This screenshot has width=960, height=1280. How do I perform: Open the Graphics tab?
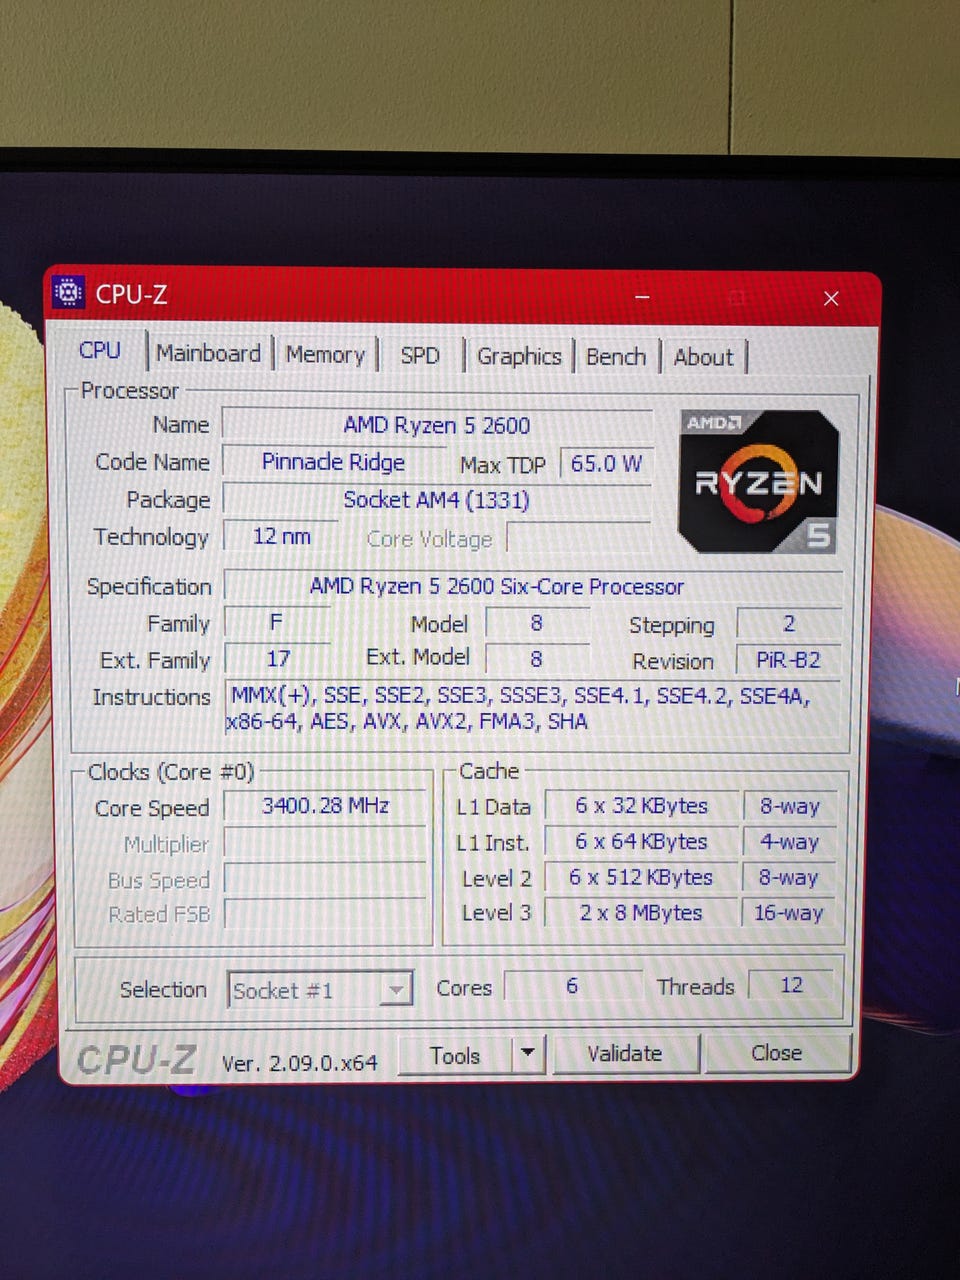pos(519,357)
